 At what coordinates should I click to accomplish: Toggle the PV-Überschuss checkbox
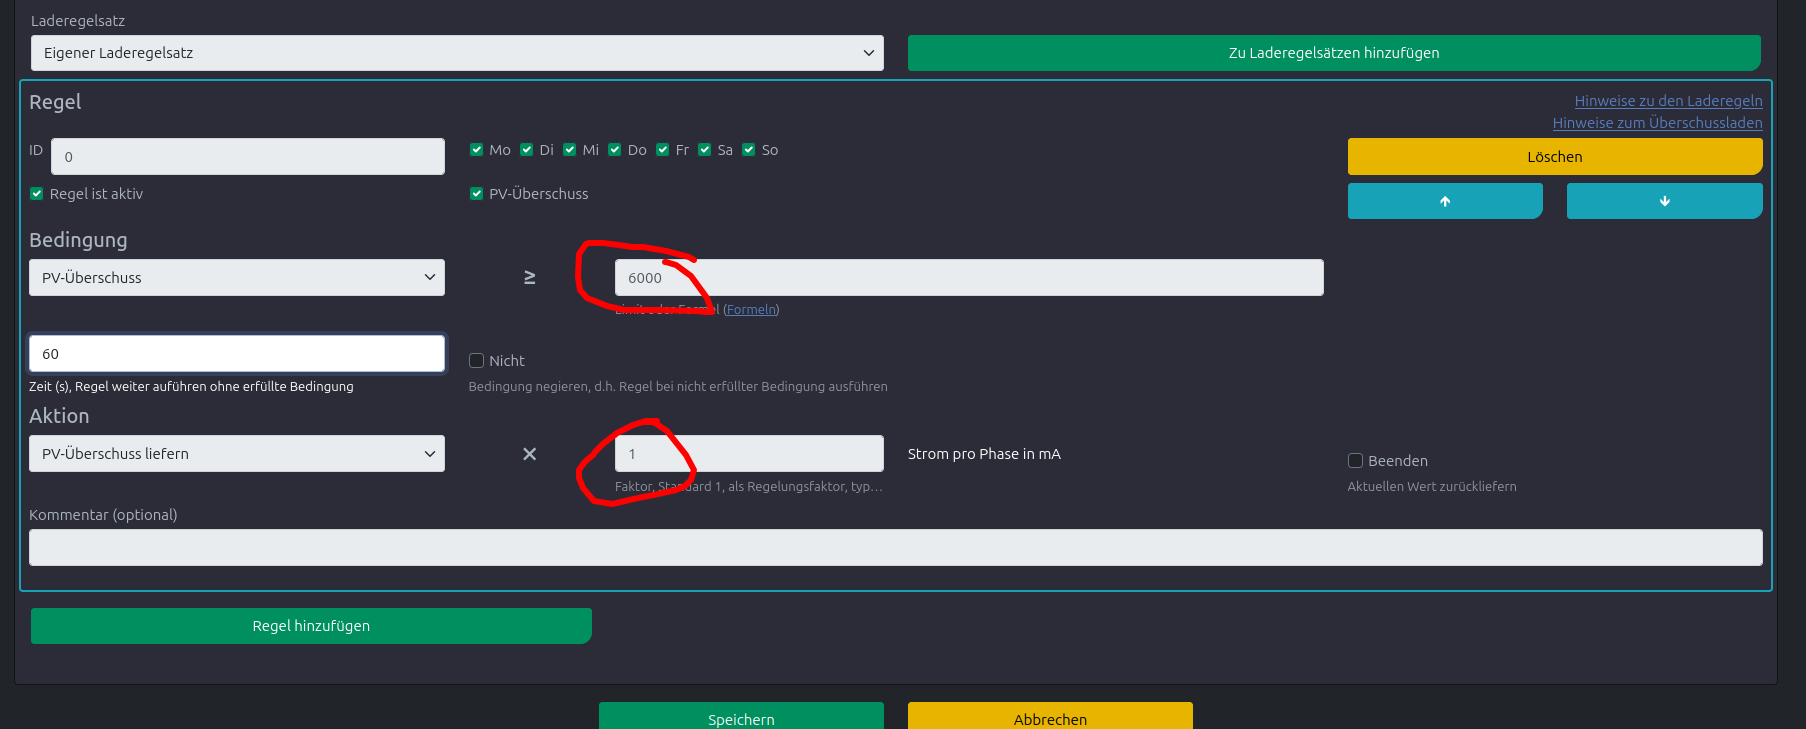[477, 194]
